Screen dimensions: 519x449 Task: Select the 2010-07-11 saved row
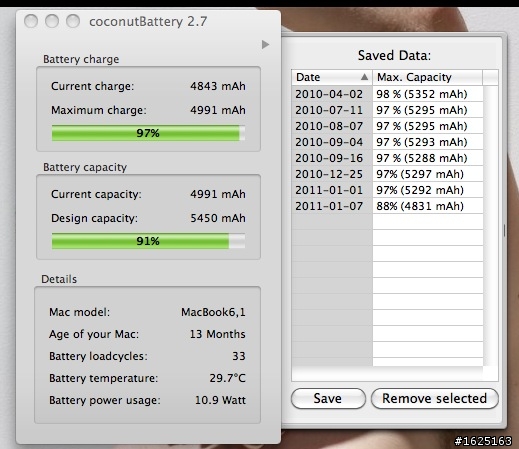pyautogui.click(x=387, y=110)
